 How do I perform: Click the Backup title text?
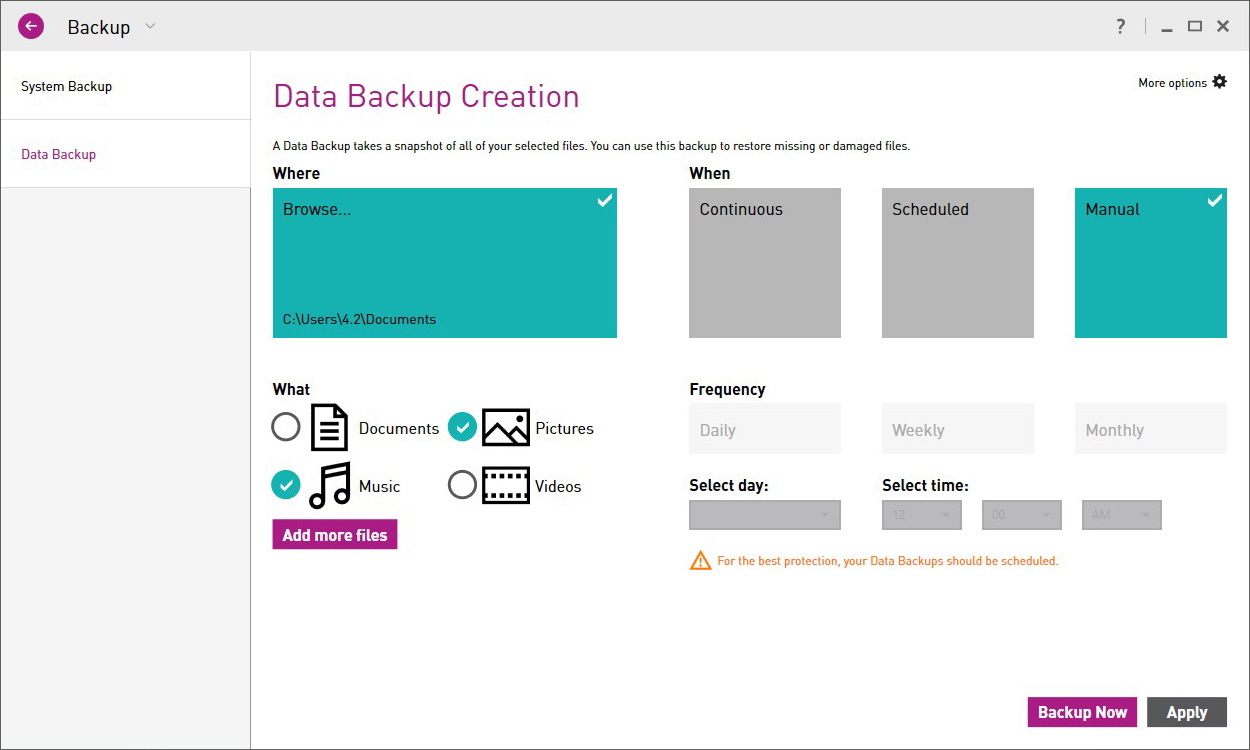tap(99, 27)
